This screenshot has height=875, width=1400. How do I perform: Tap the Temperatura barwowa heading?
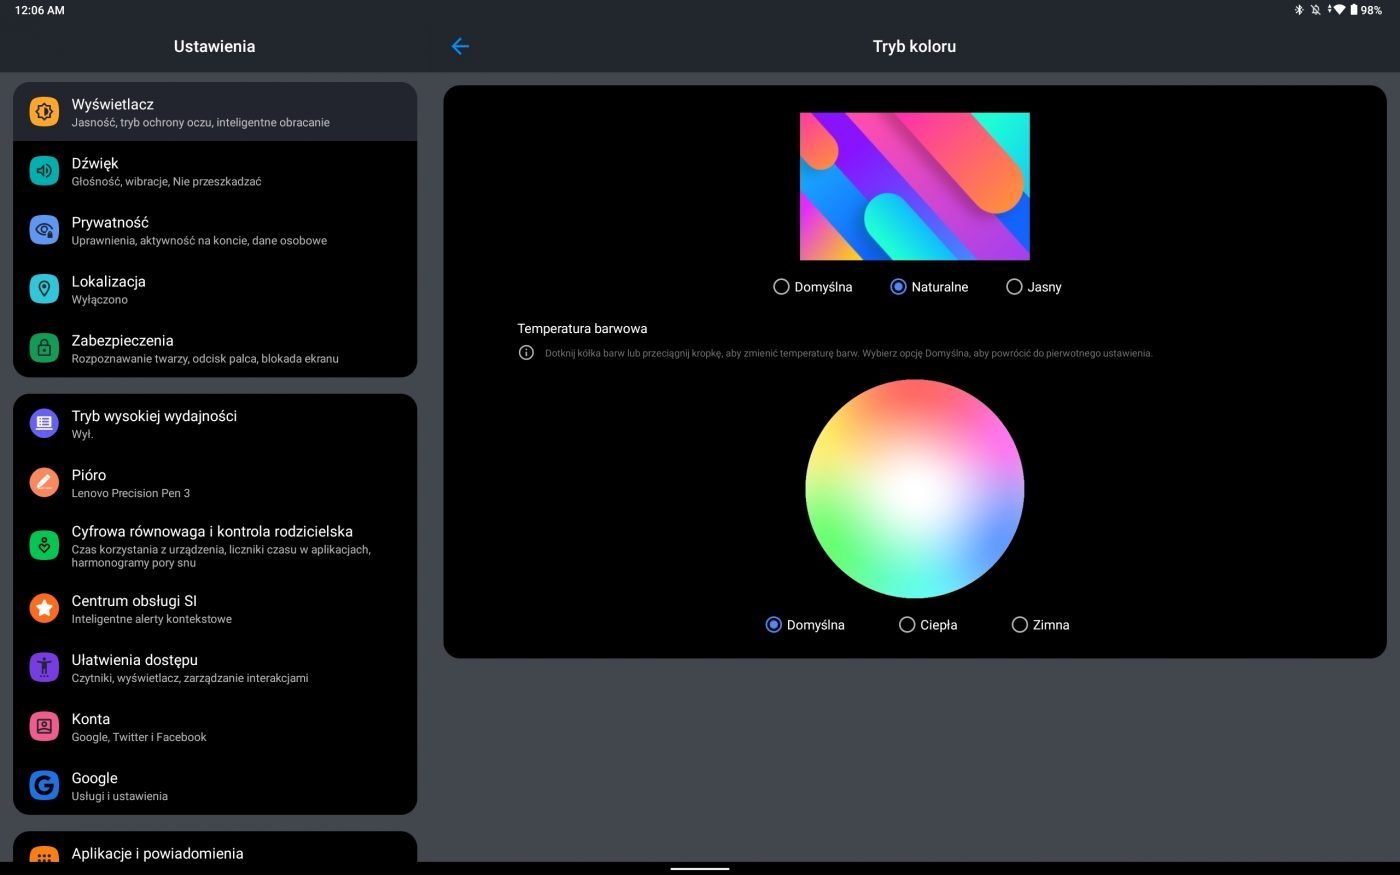(x=582, y=328)
